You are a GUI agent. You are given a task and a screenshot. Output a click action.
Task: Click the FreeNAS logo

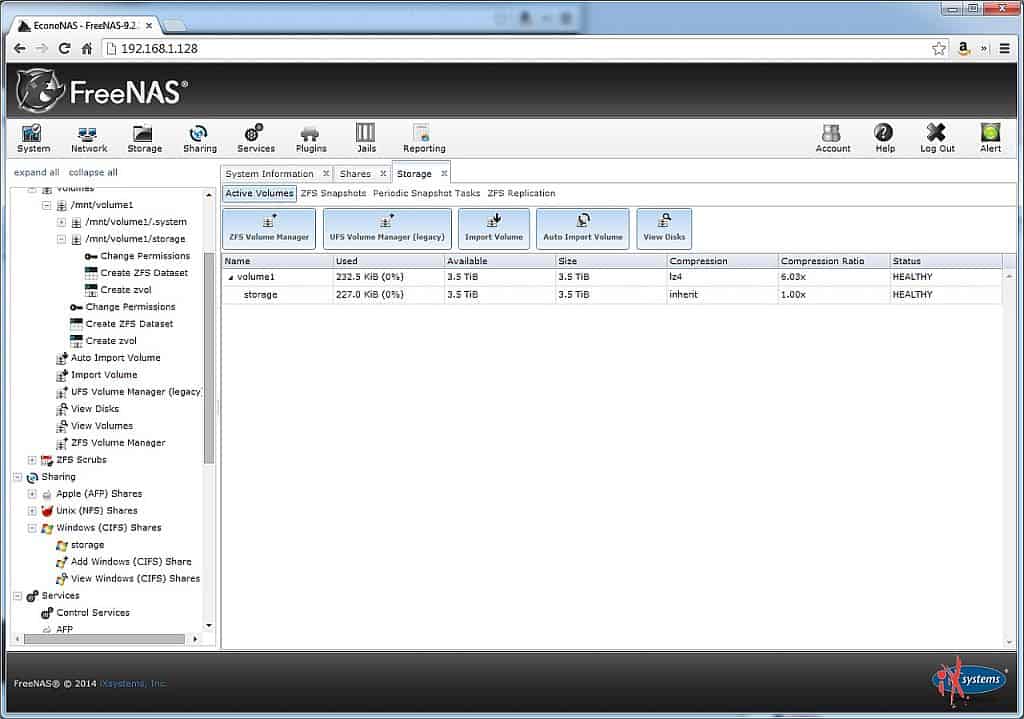[102, 91]
